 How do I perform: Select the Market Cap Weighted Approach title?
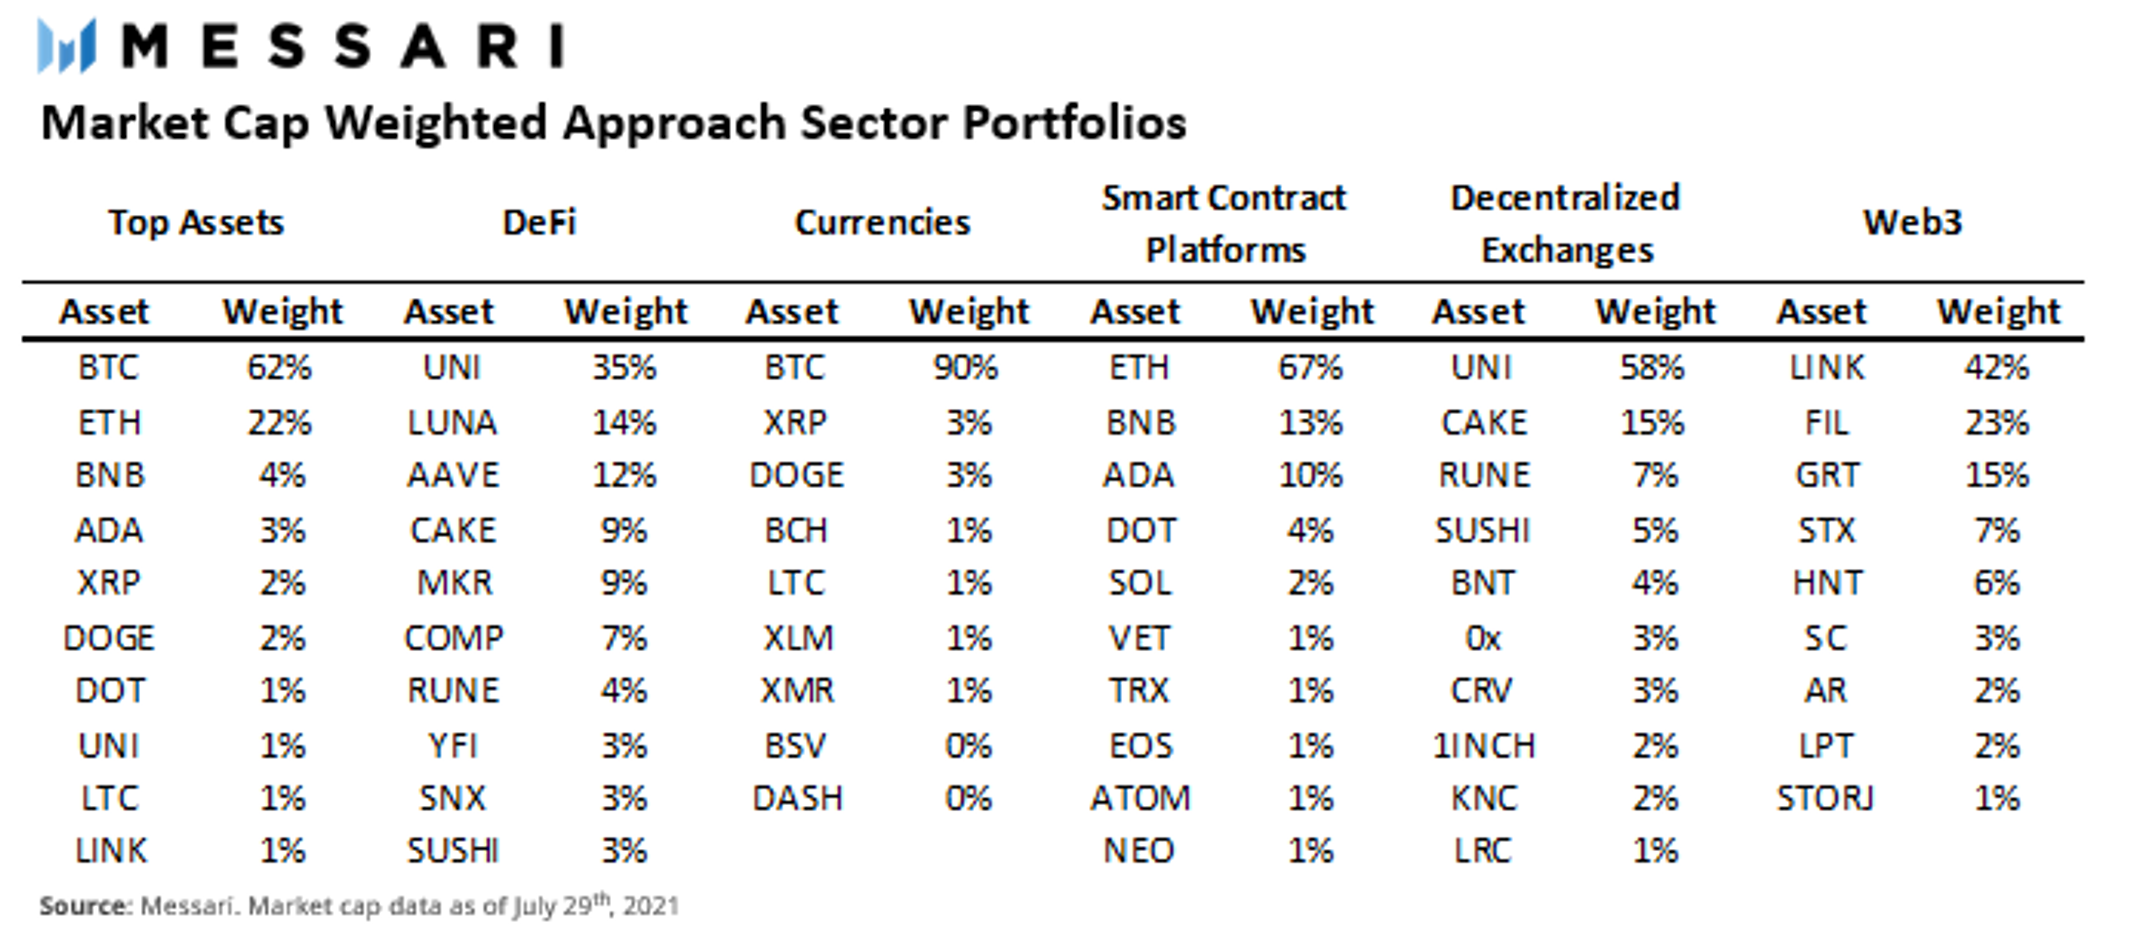point(613,124)
